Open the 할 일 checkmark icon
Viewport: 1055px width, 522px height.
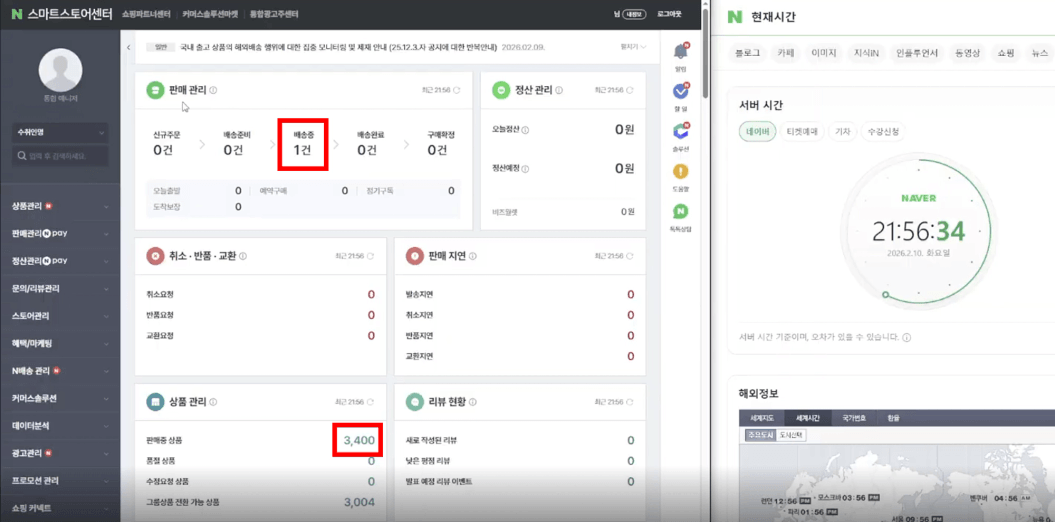pyautogui.click(x=680, y=91)
